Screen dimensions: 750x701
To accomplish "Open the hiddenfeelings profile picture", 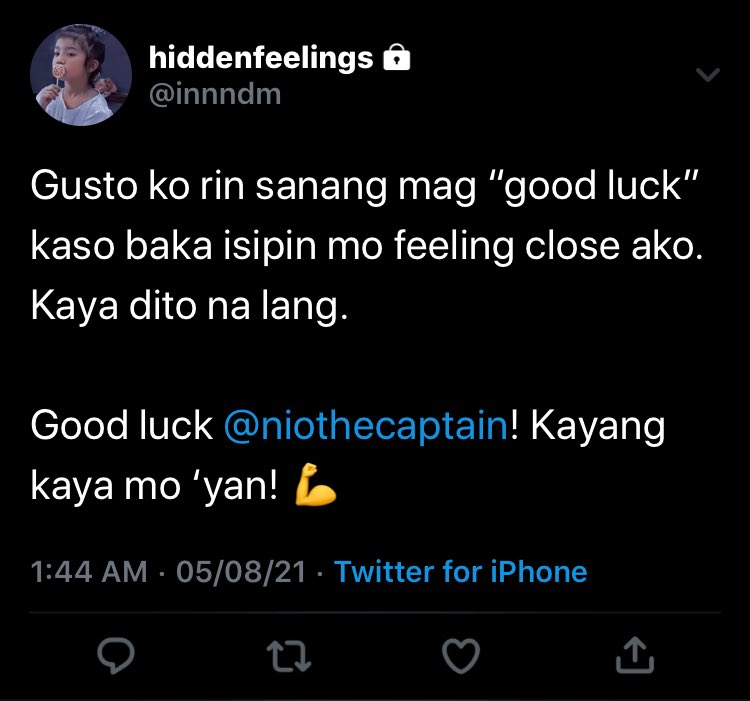I will pos(81,75).
